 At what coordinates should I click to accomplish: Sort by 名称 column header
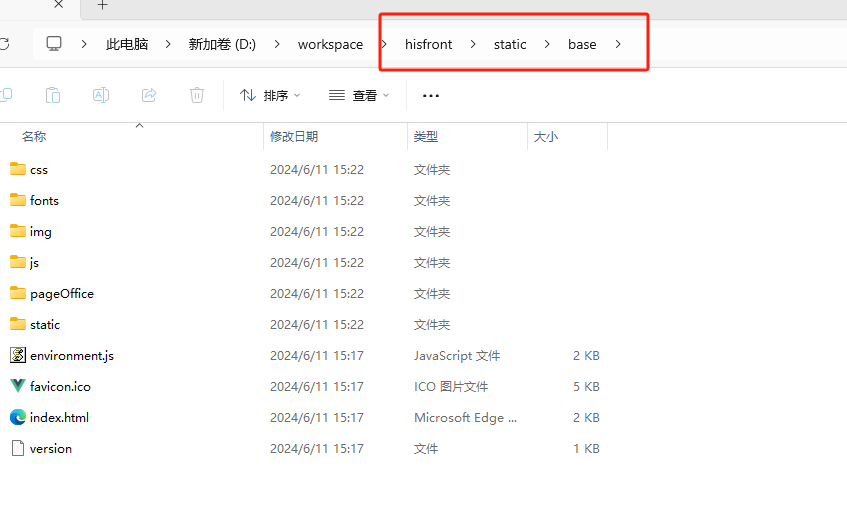(34, 137)
